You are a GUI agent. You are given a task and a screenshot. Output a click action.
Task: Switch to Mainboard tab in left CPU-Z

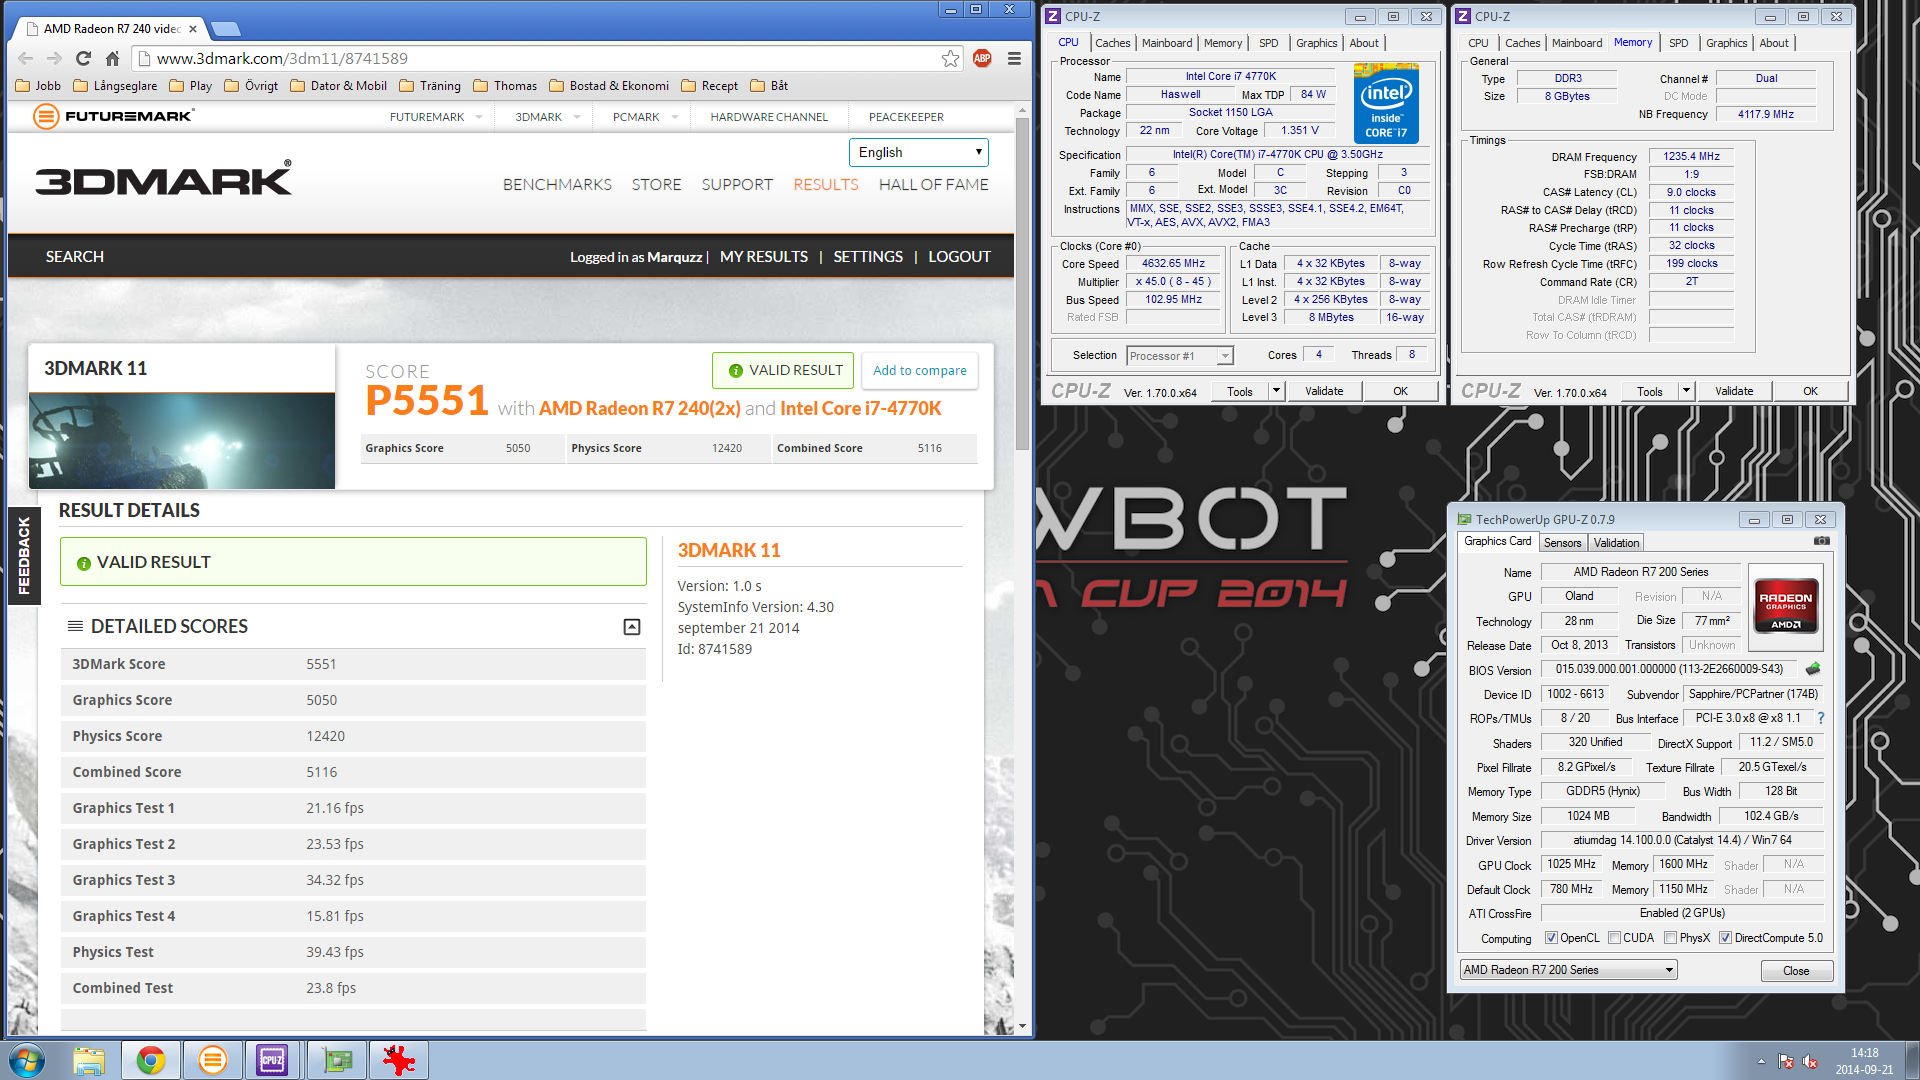(1167, 43)
